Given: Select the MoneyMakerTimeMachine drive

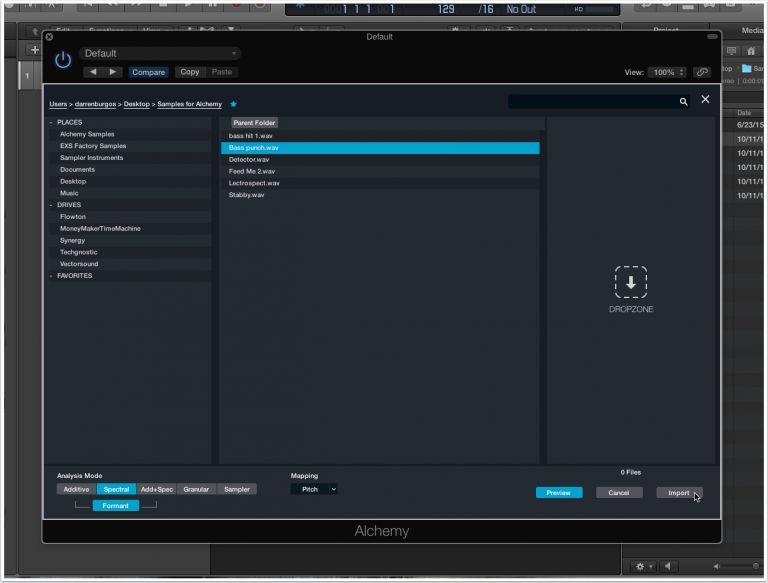Looking at the screenshot, I should 100,228.
